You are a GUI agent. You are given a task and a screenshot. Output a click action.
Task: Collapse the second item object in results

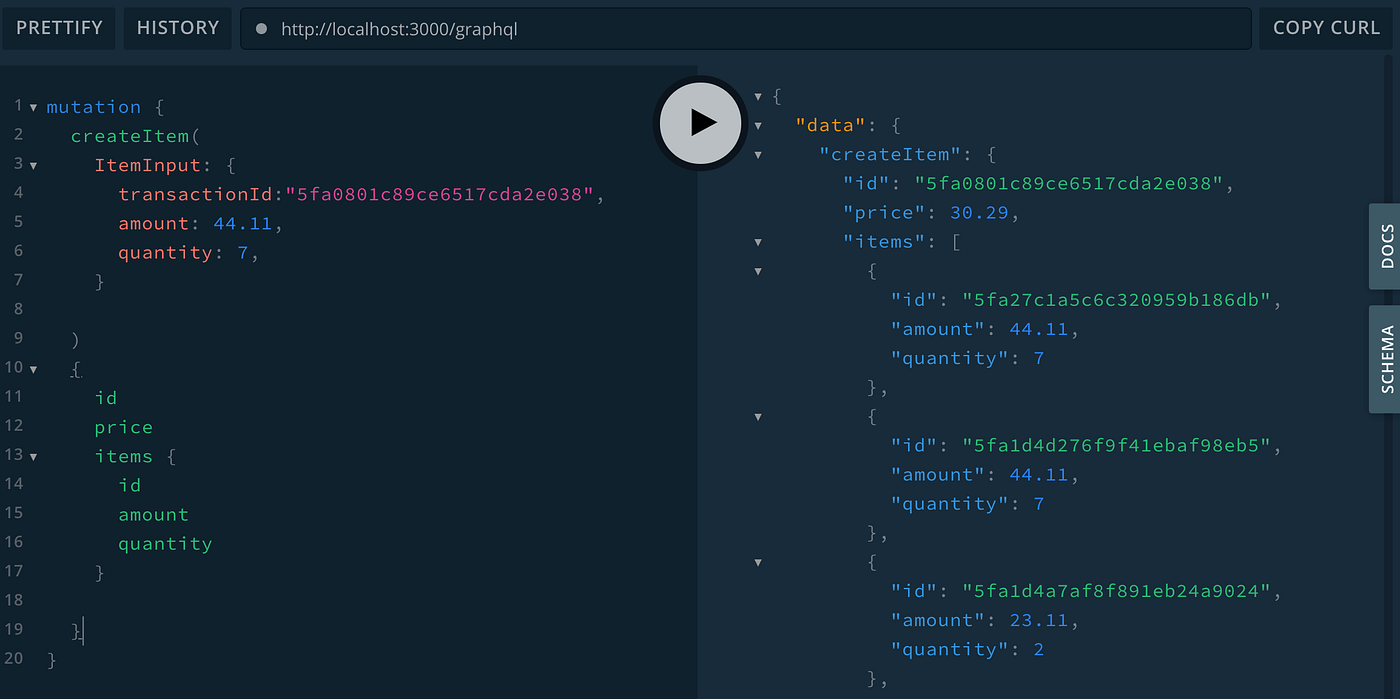click(x=758, y=416)
